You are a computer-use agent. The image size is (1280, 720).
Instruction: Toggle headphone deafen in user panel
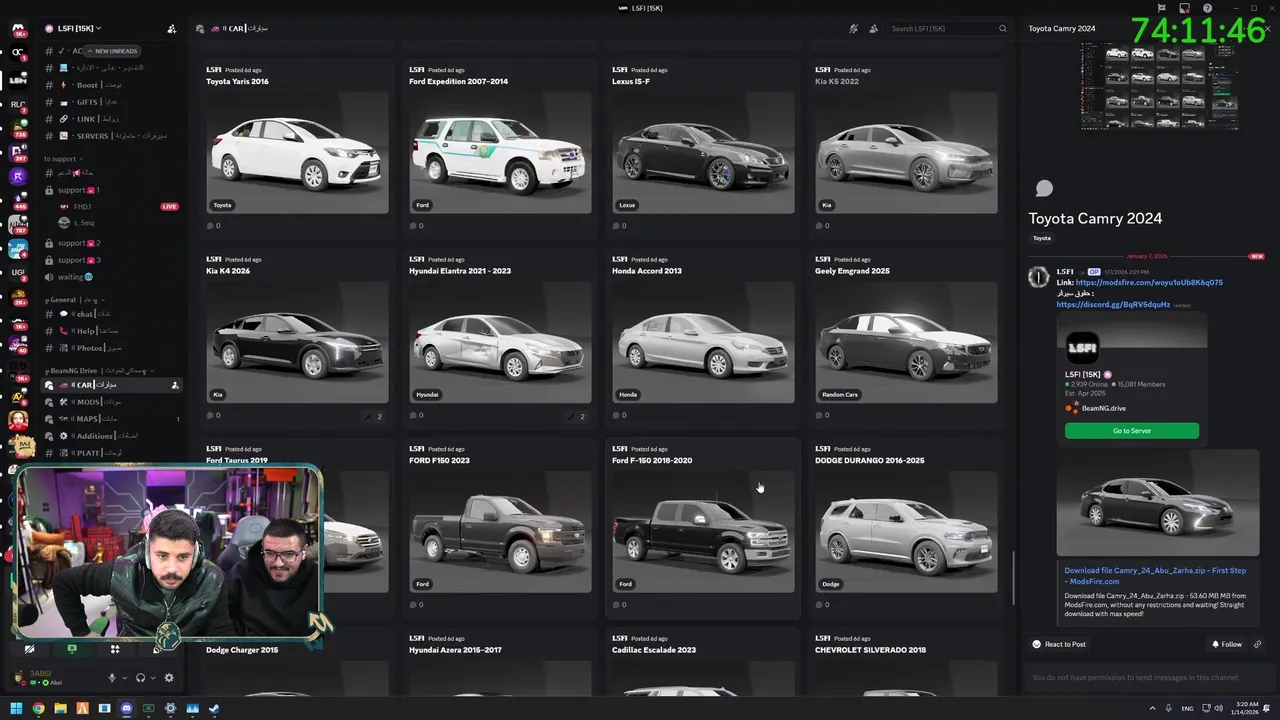140,678
